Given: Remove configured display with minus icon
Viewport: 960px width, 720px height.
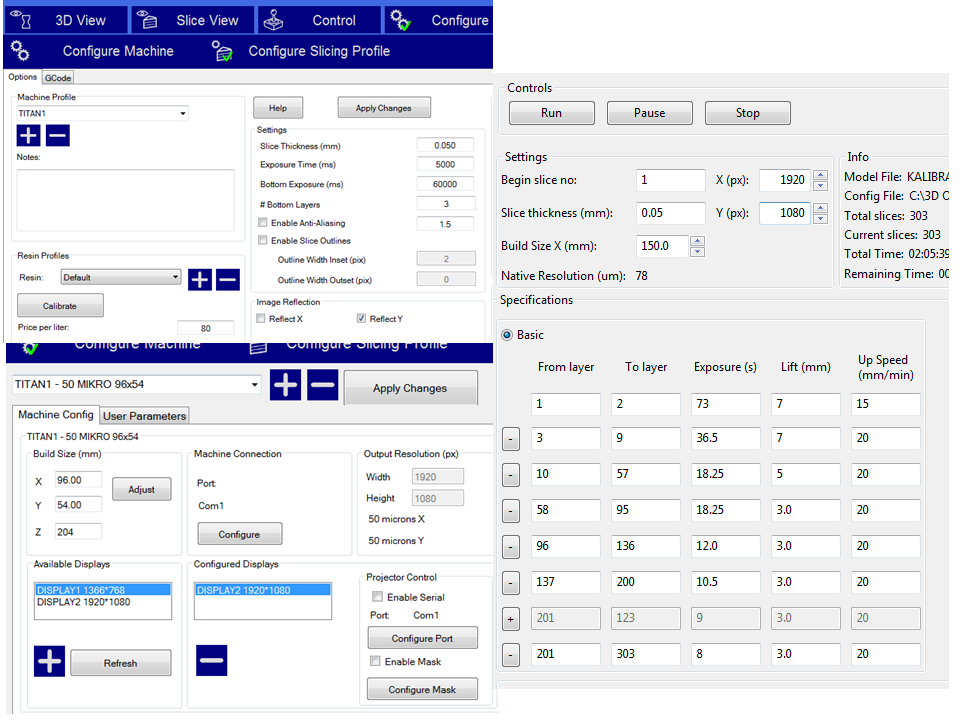Looking at the screenshot, I should (x=211, y=661).
